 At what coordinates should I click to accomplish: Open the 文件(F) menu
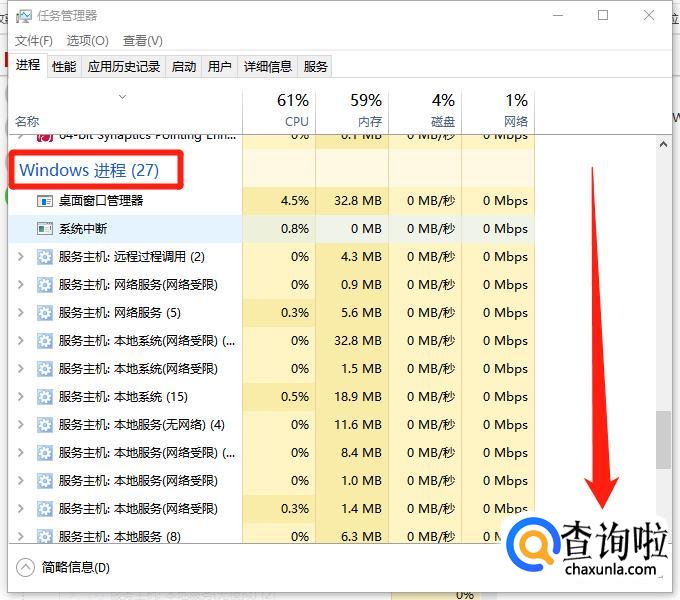[x=34, y=41]
